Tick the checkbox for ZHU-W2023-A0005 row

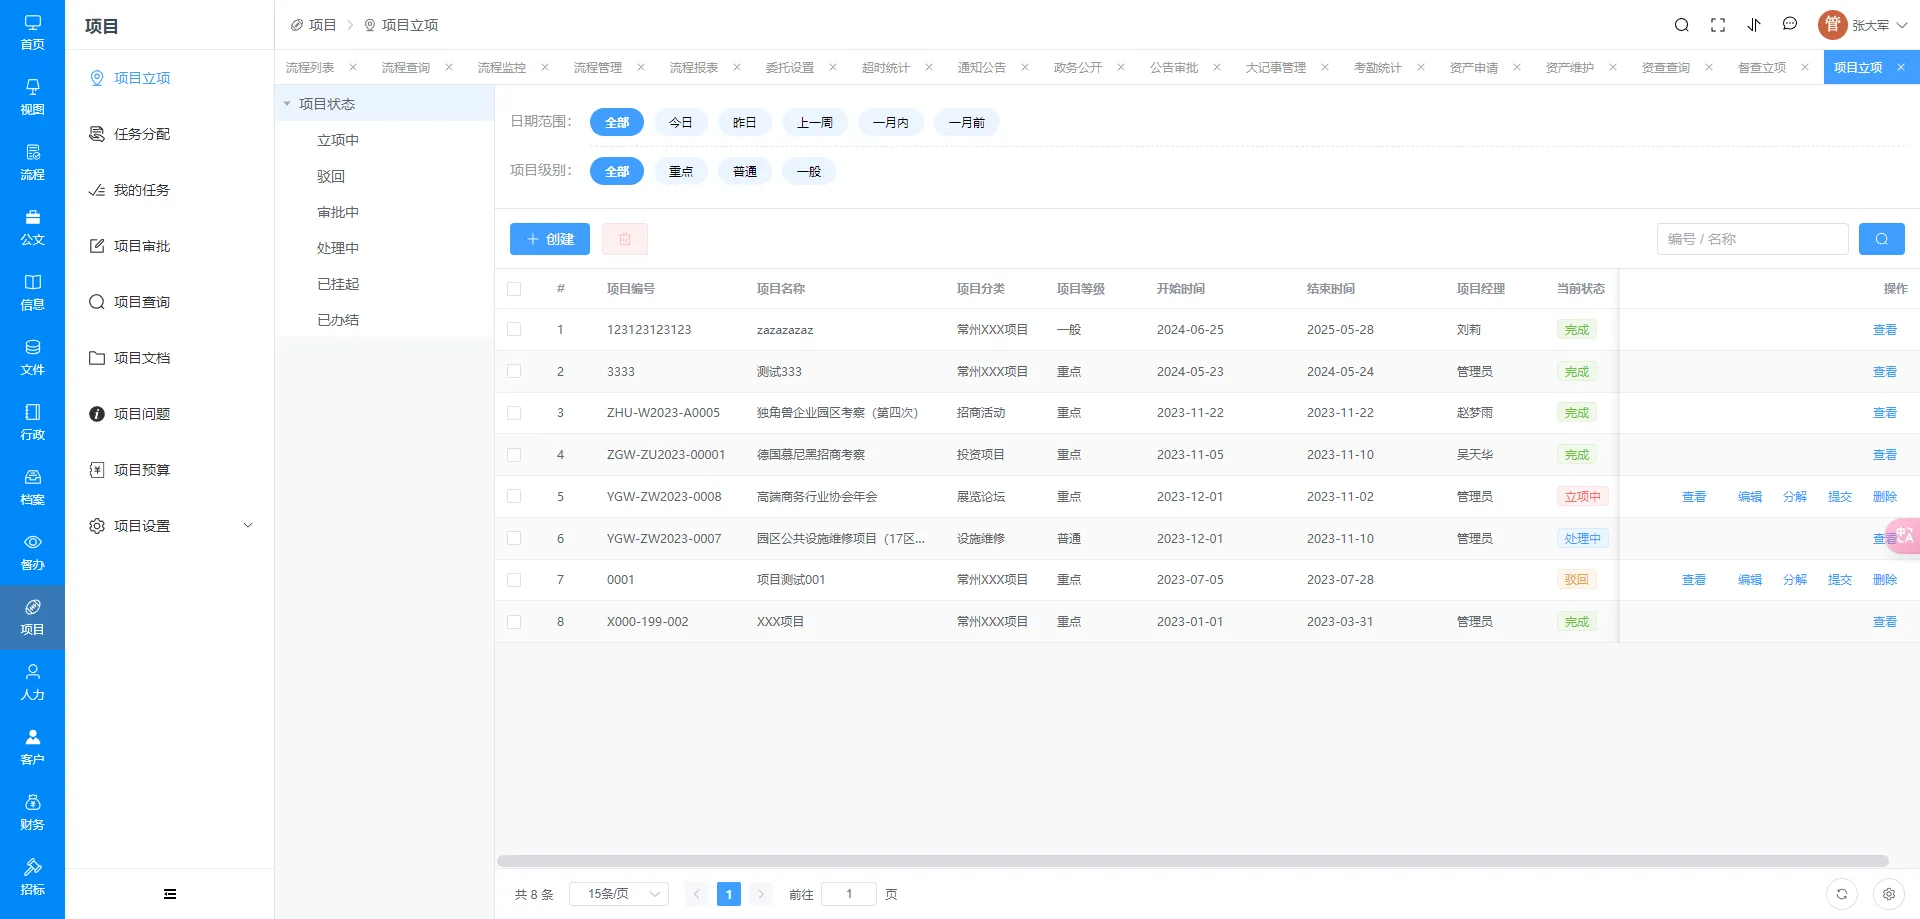514,412
